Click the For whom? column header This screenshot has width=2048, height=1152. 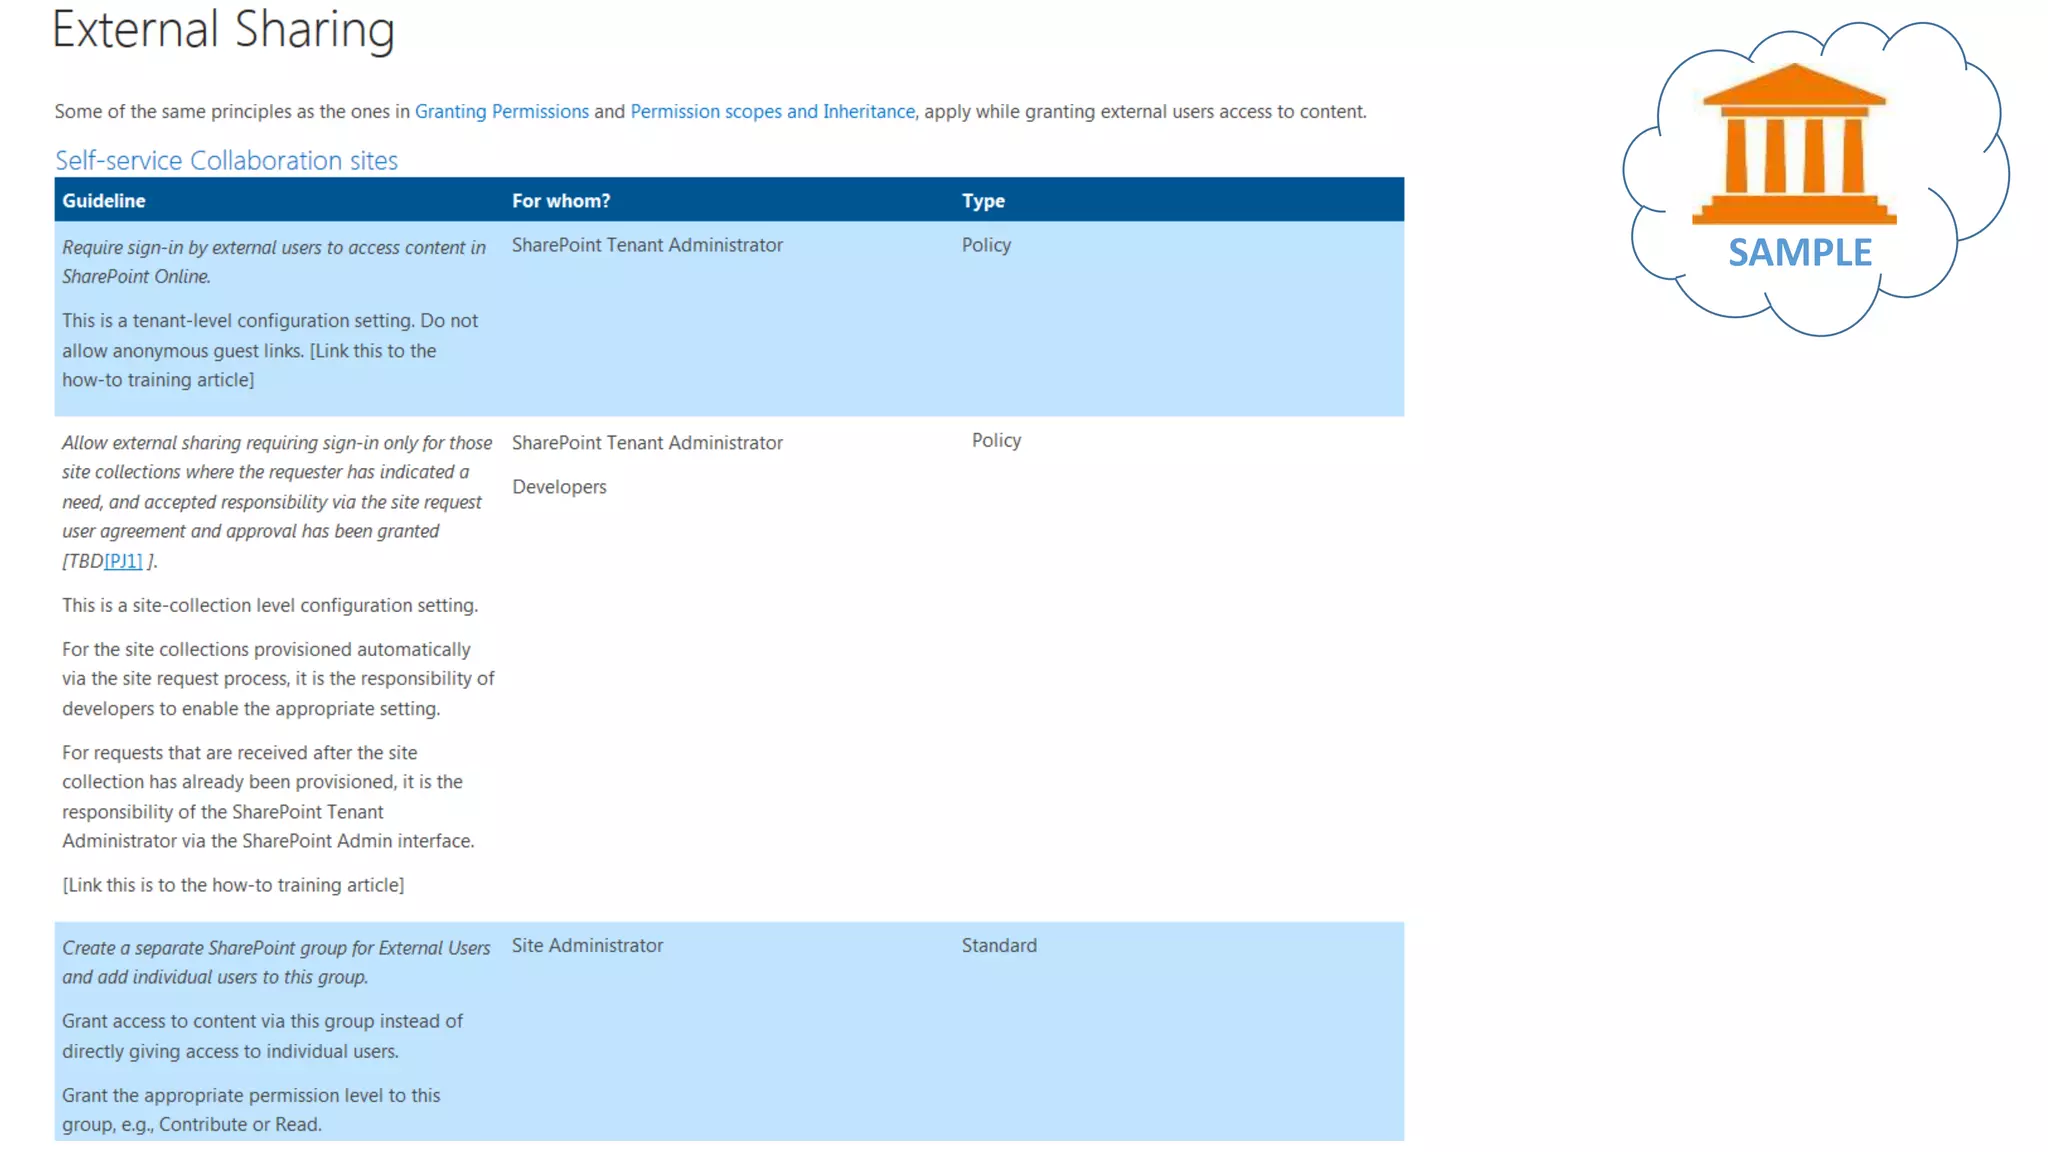pyautogui.click(x=561, y=201)
